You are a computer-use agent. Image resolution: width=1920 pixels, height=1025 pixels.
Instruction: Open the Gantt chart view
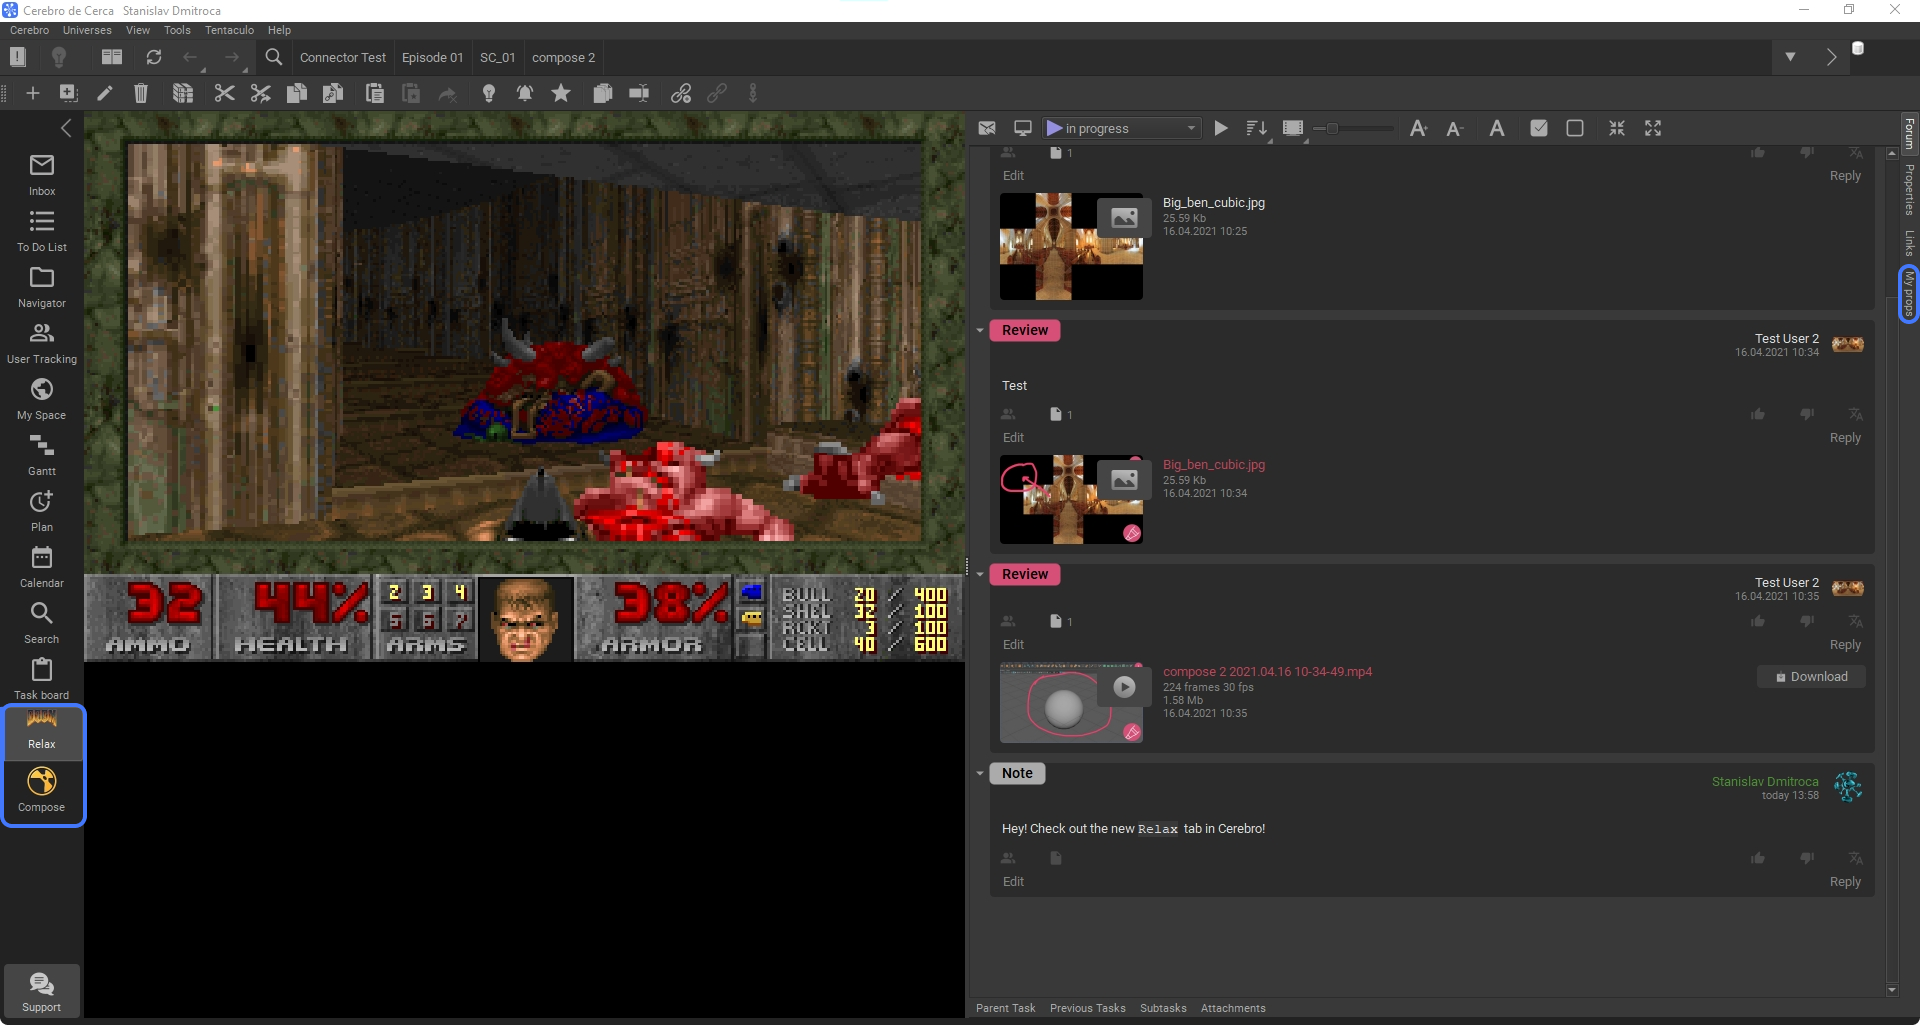coord(42,454)
